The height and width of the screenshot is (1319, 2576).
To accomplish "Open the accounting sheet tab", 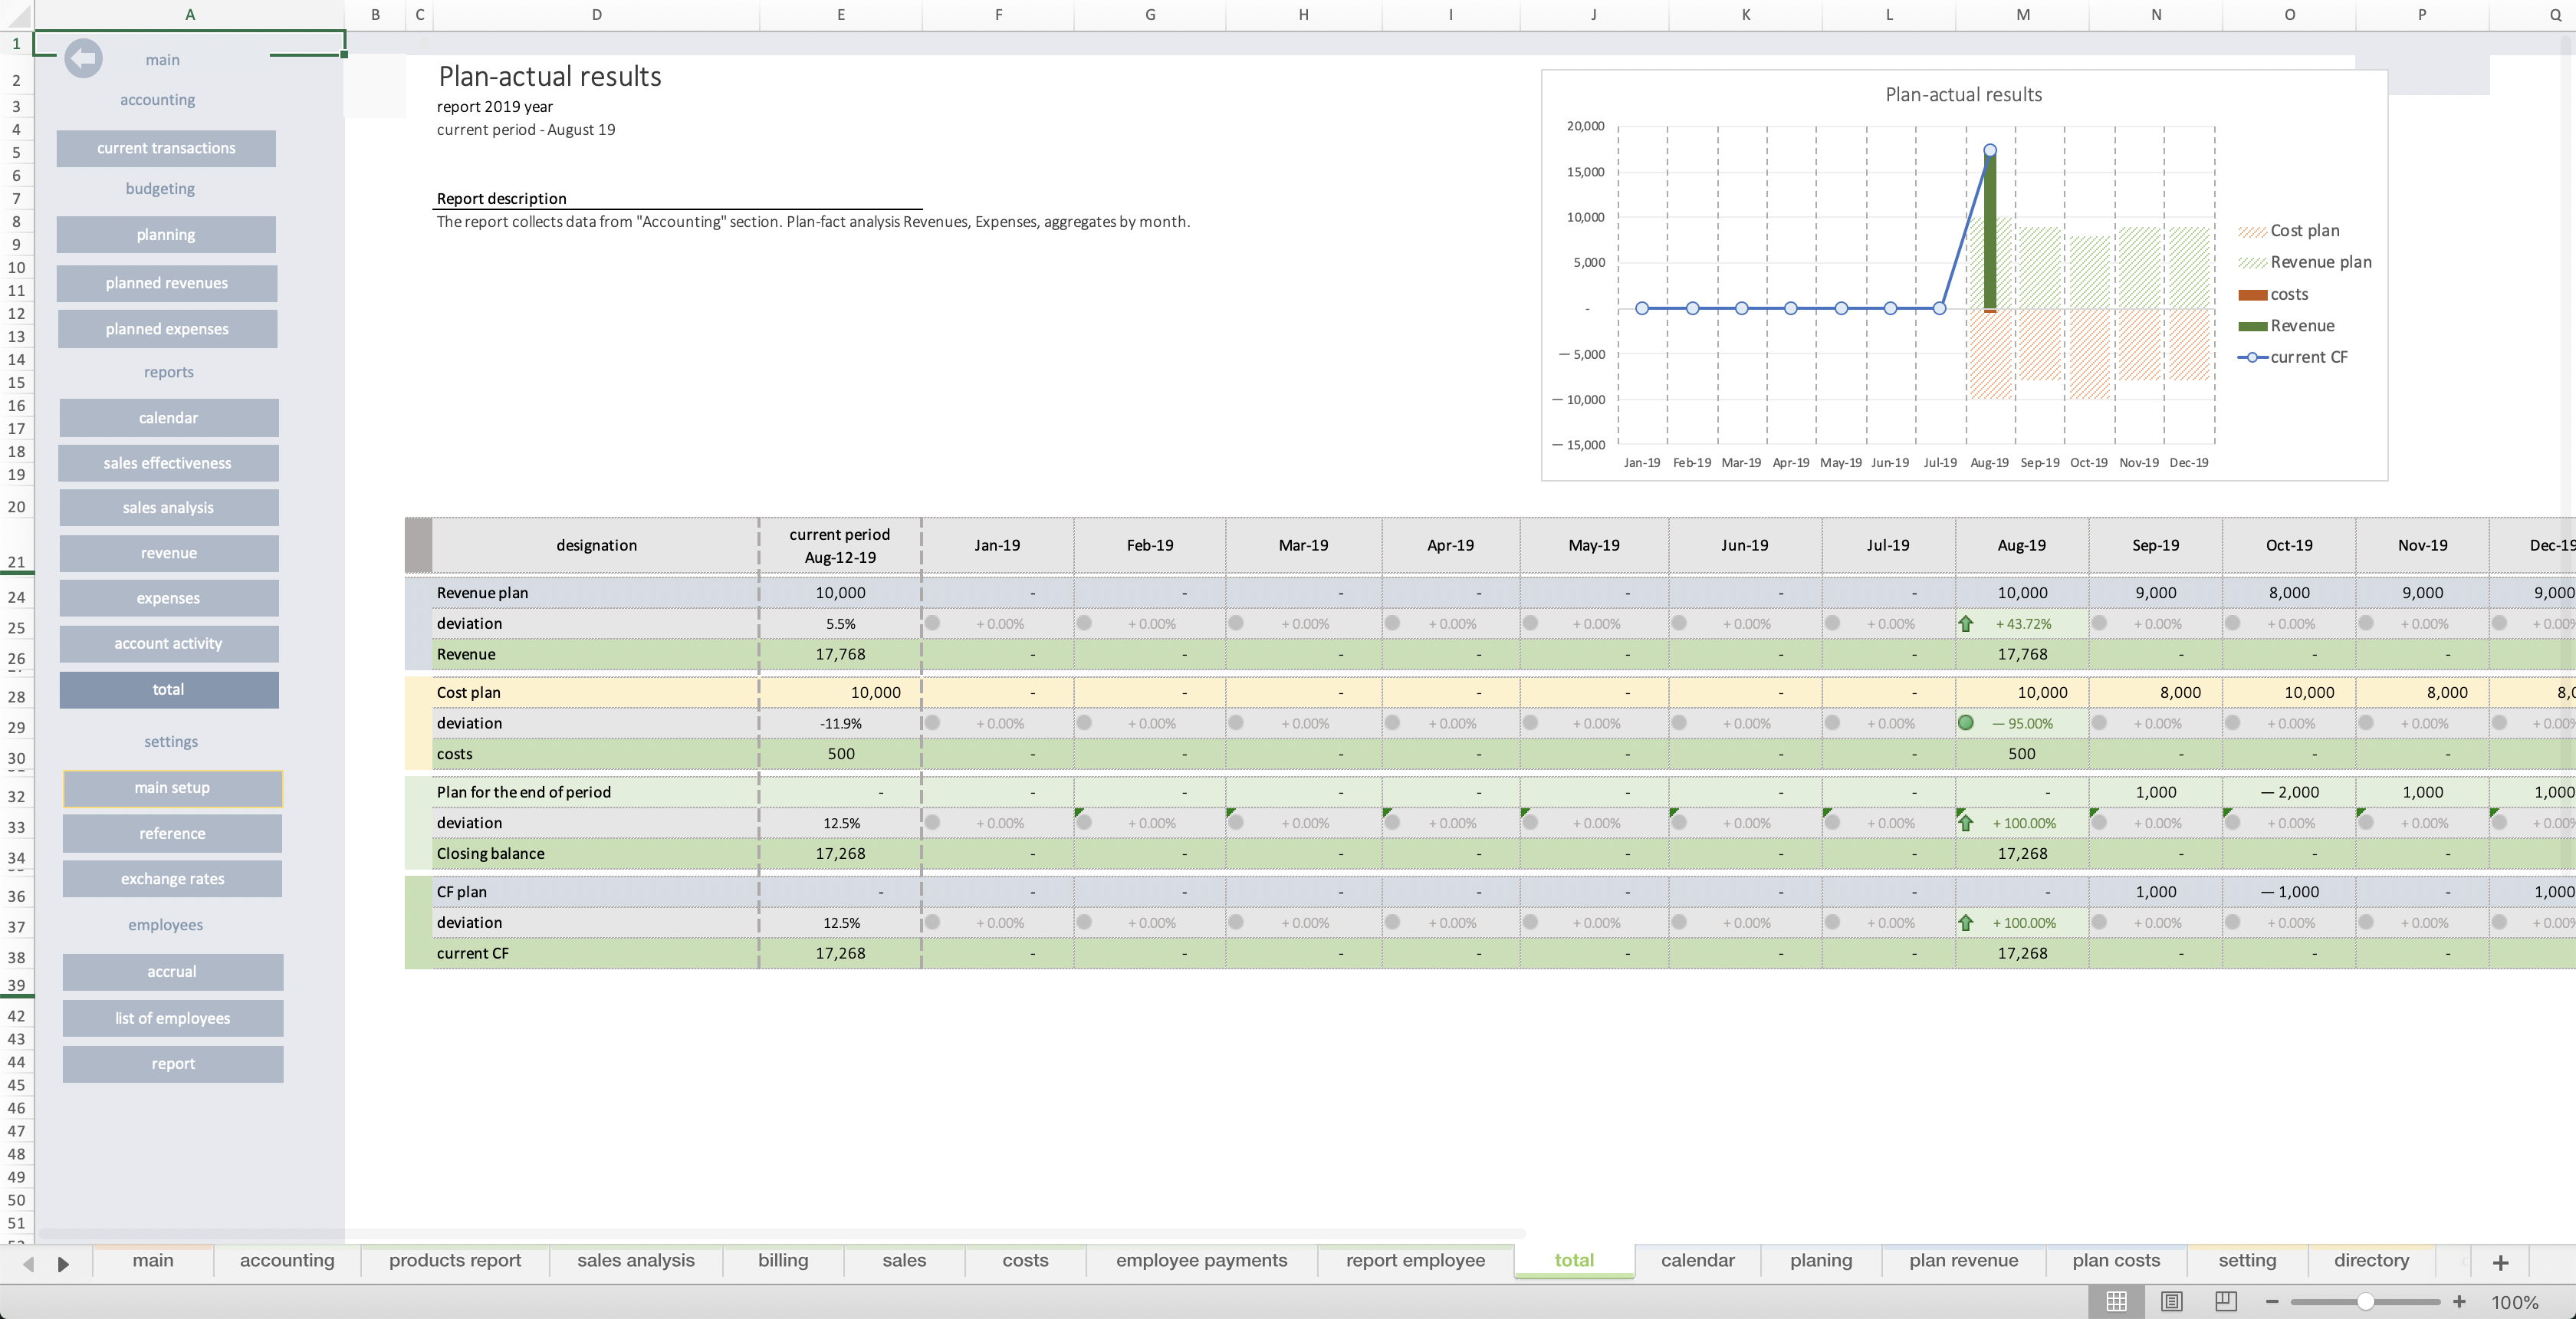I will click(287, 1260).
